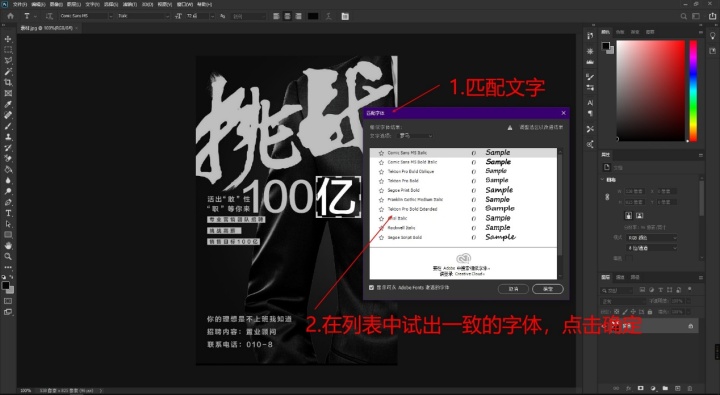Image resolution: width=720 pixels, height=395 pixels.
Task: Click the hue slider in Color panel
Action: point(693,90)
